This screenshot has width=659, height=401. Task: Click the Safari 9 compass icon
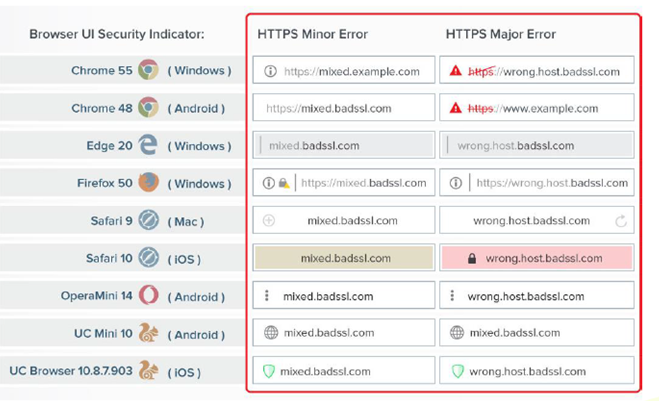[x=148, y=221]
